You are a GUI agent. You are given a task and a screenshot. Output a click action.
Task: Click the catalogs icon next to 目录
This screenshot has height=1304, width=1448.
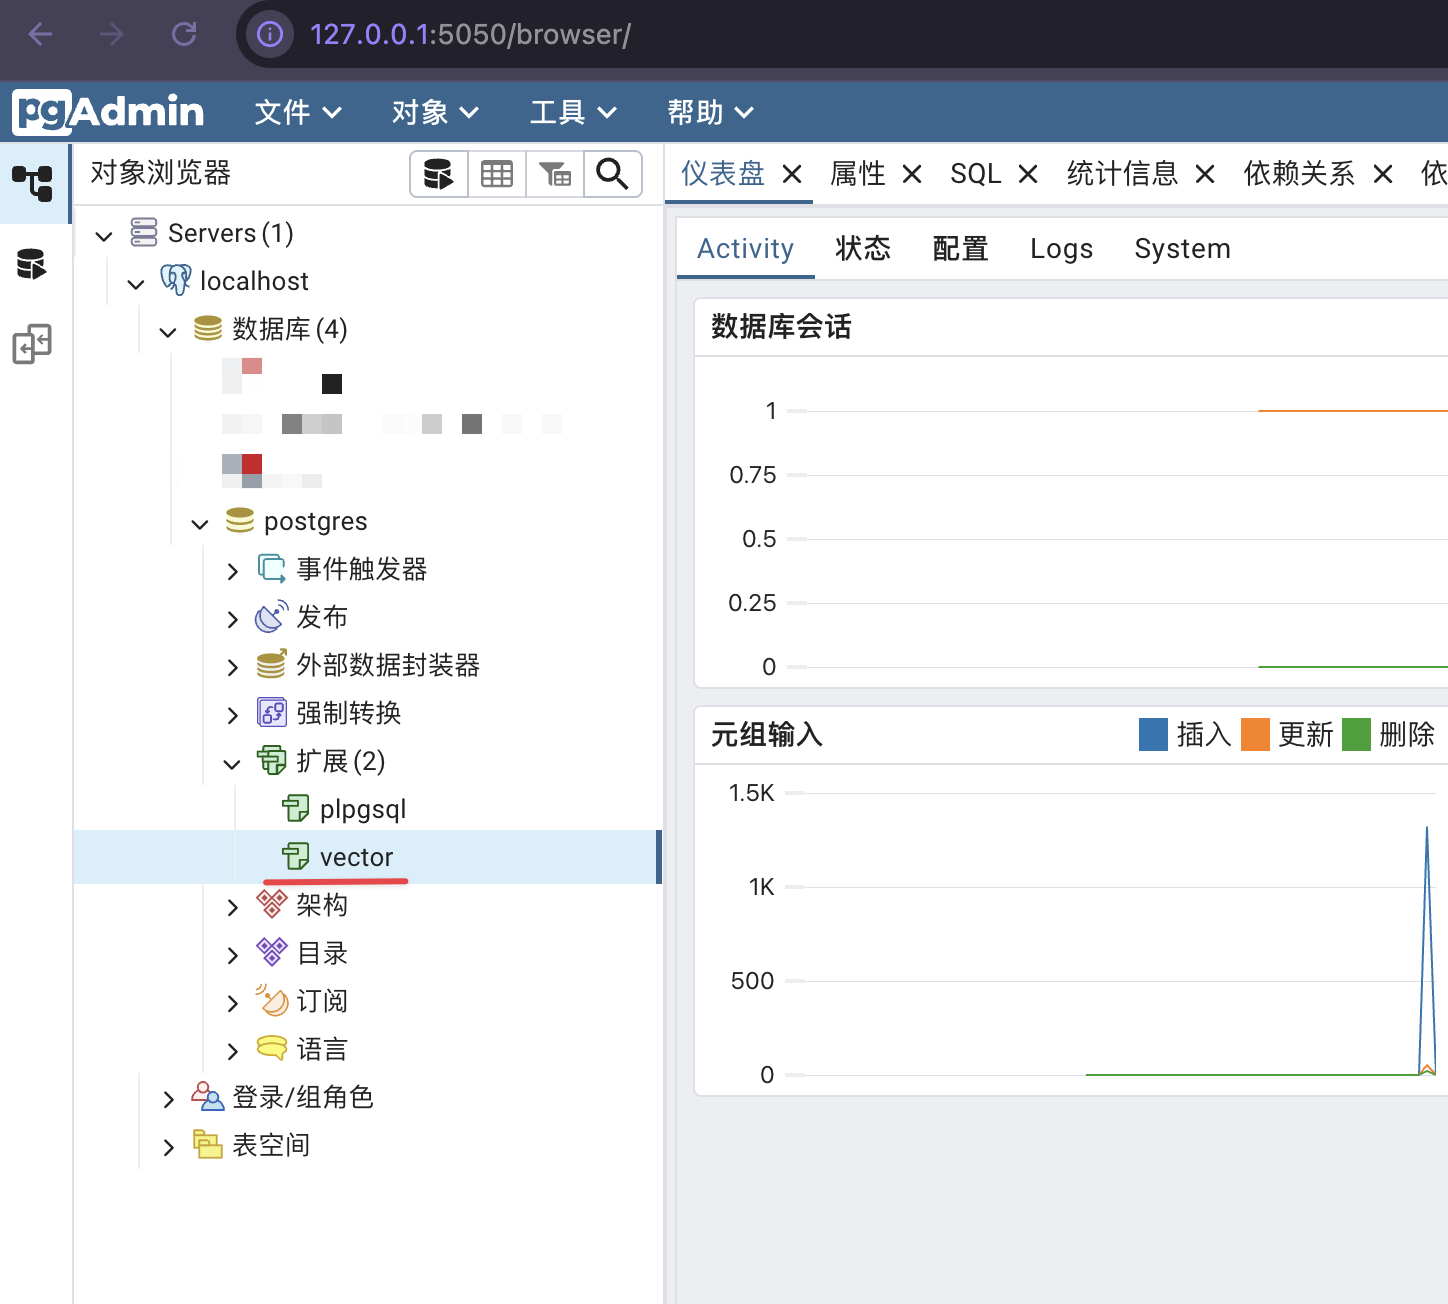tap(272, 953)
